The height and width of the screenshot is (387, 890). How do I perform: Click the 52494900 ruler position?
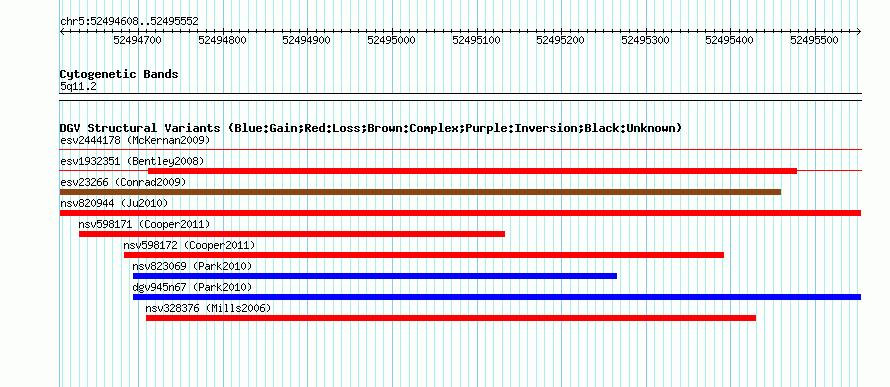(x=307, y=40)
